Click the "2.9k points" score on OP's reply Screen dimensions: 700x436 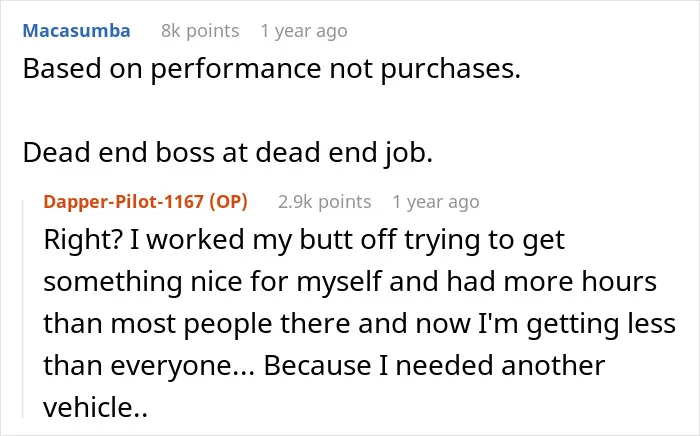(x=325, y=202)
